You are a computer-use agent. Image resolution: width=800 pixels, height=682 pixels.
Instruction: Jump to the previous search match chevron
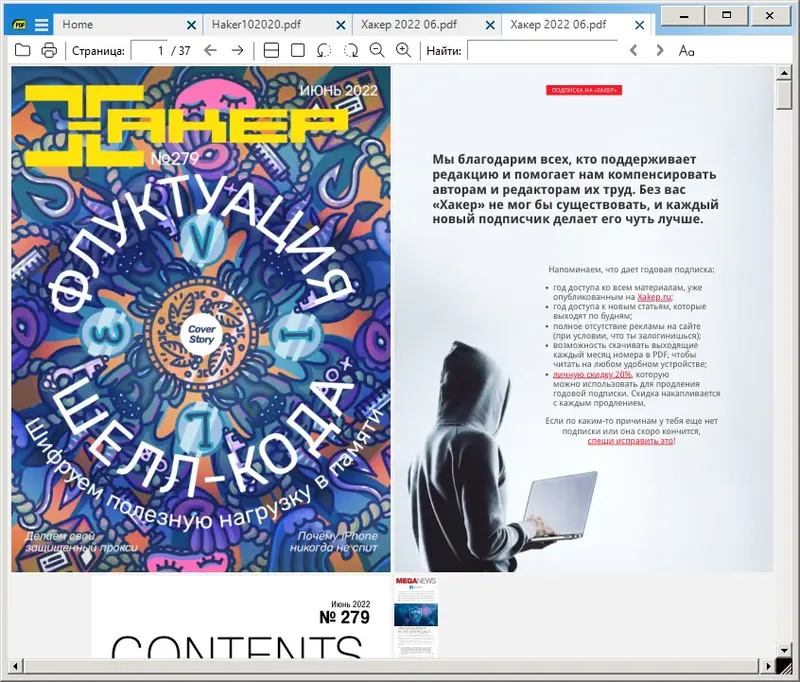click(x=633, y=48)
